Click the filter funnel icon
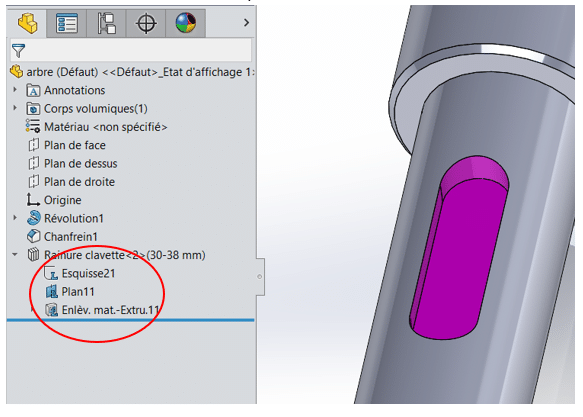The width and height of the screenshot is (583, 417). 18,51
